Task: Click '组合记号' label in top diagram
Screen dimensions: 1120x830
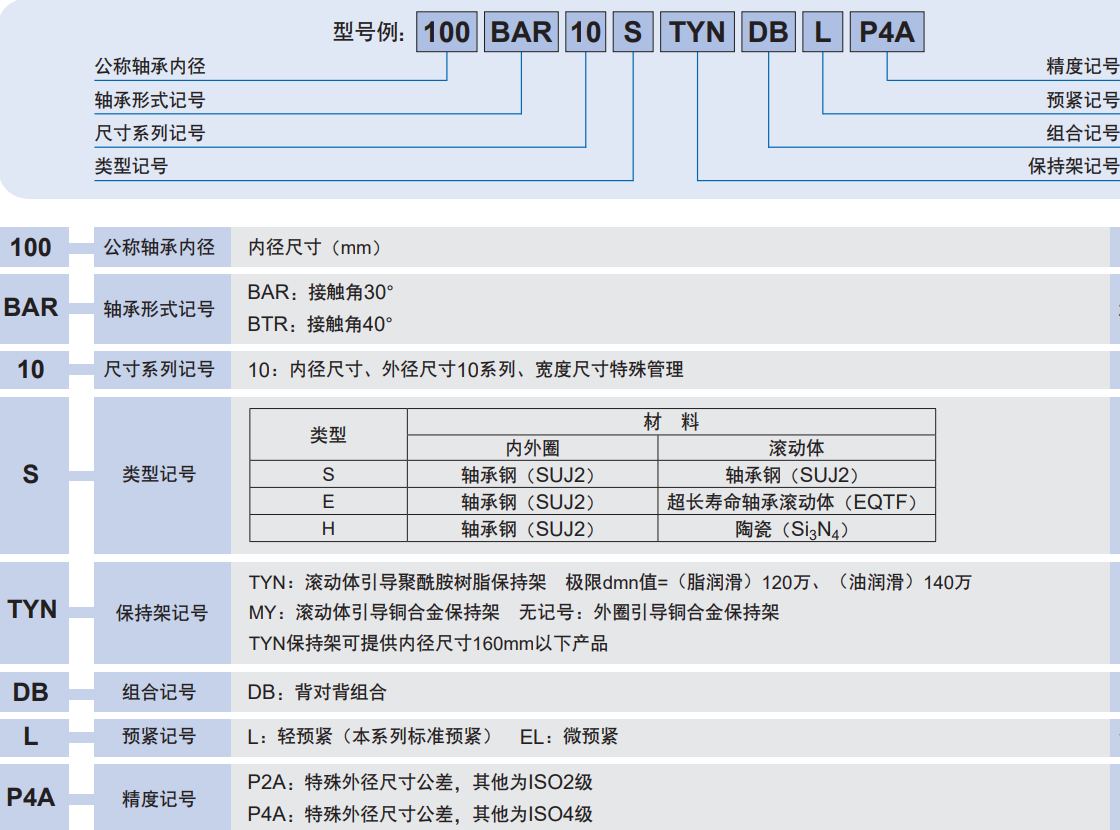Action: pyautogui.click(x=1083, y=133)
